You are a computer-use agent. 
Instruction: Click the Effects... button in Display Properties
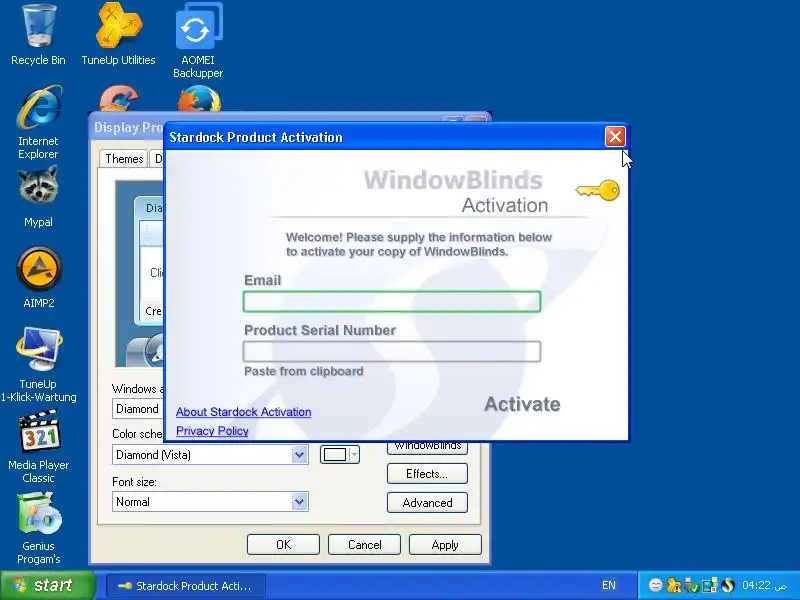(x=427, y=473)
